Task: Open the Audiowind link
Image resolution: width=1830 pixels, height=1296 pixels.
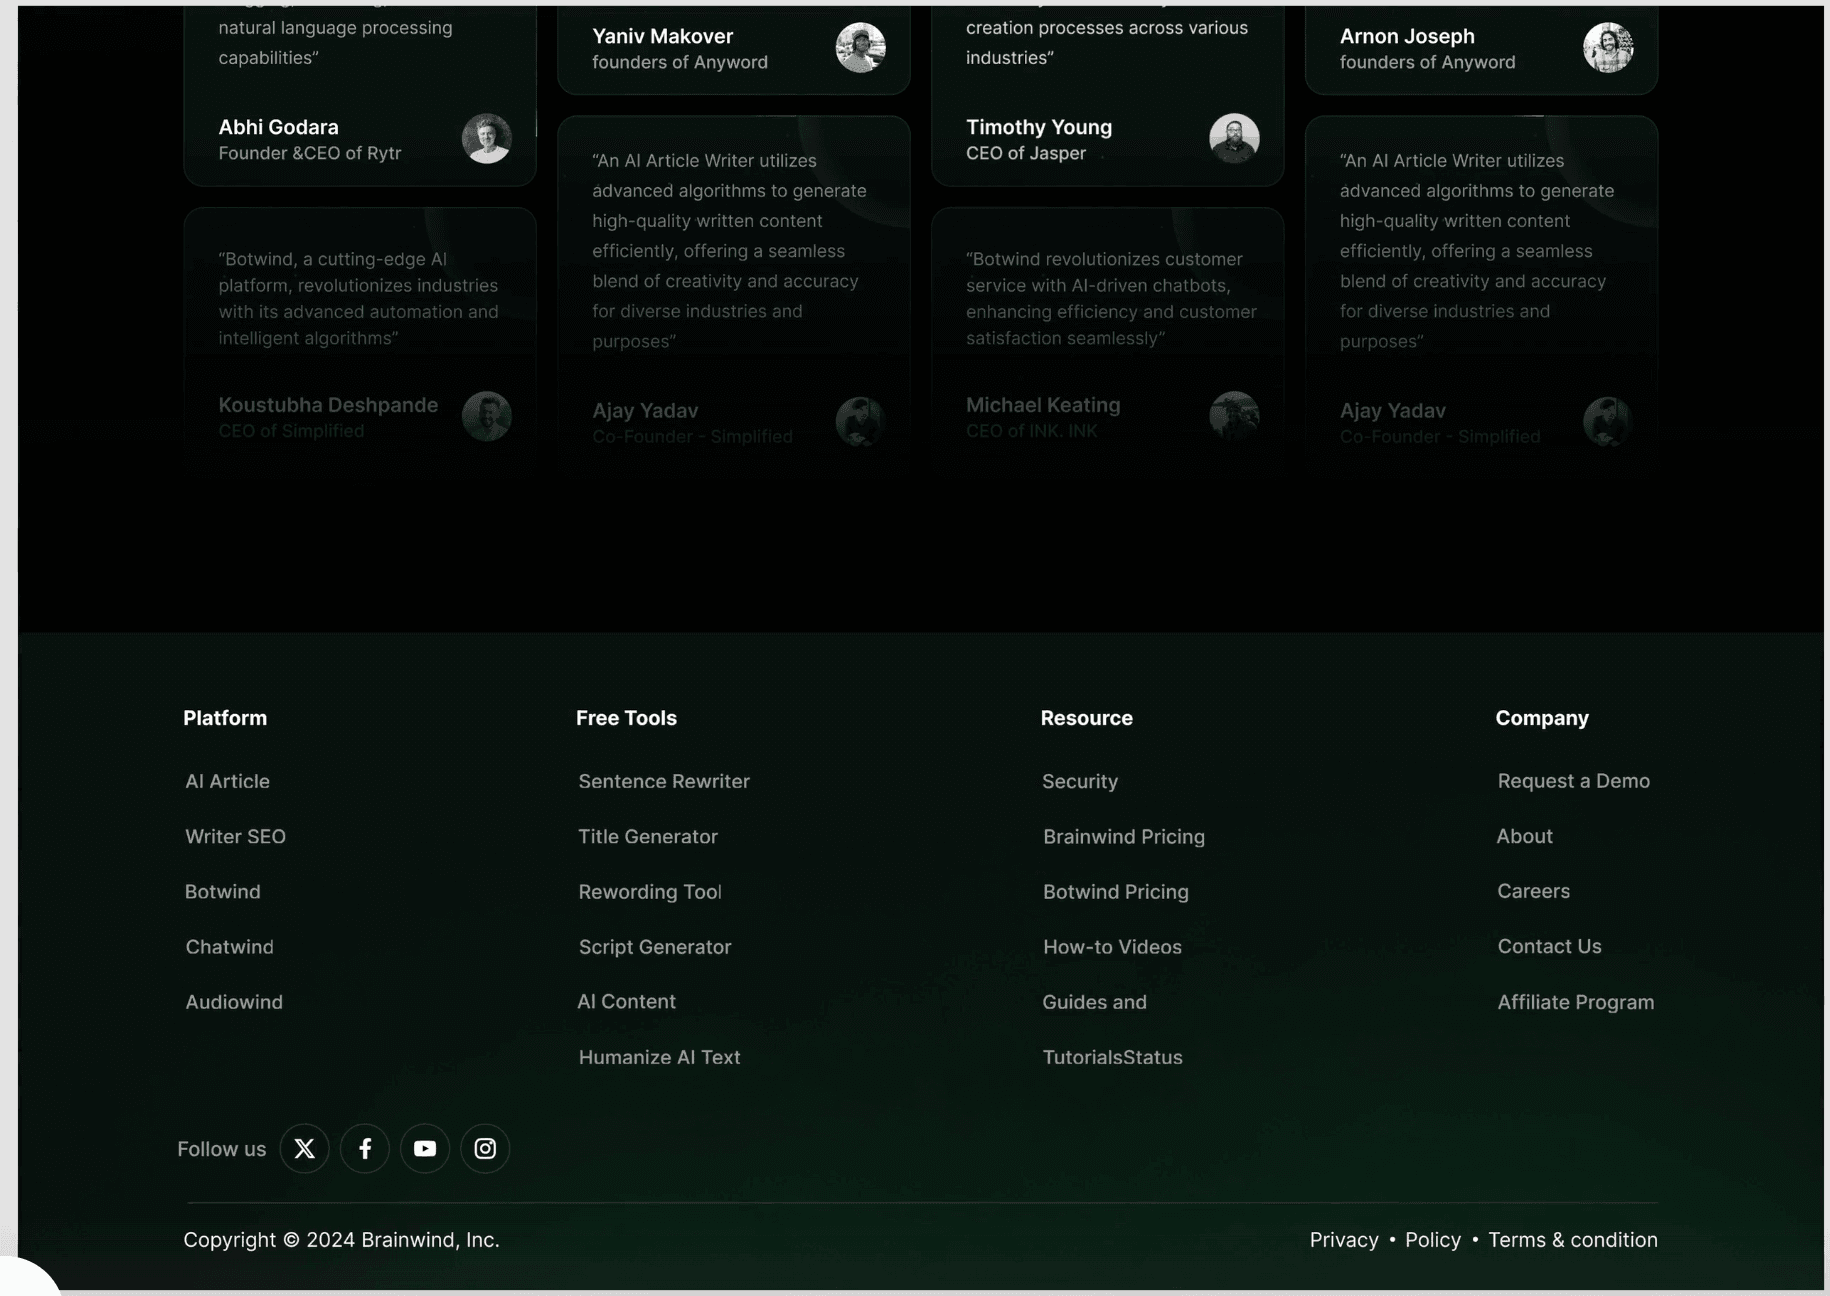Action: [234, 1001]
